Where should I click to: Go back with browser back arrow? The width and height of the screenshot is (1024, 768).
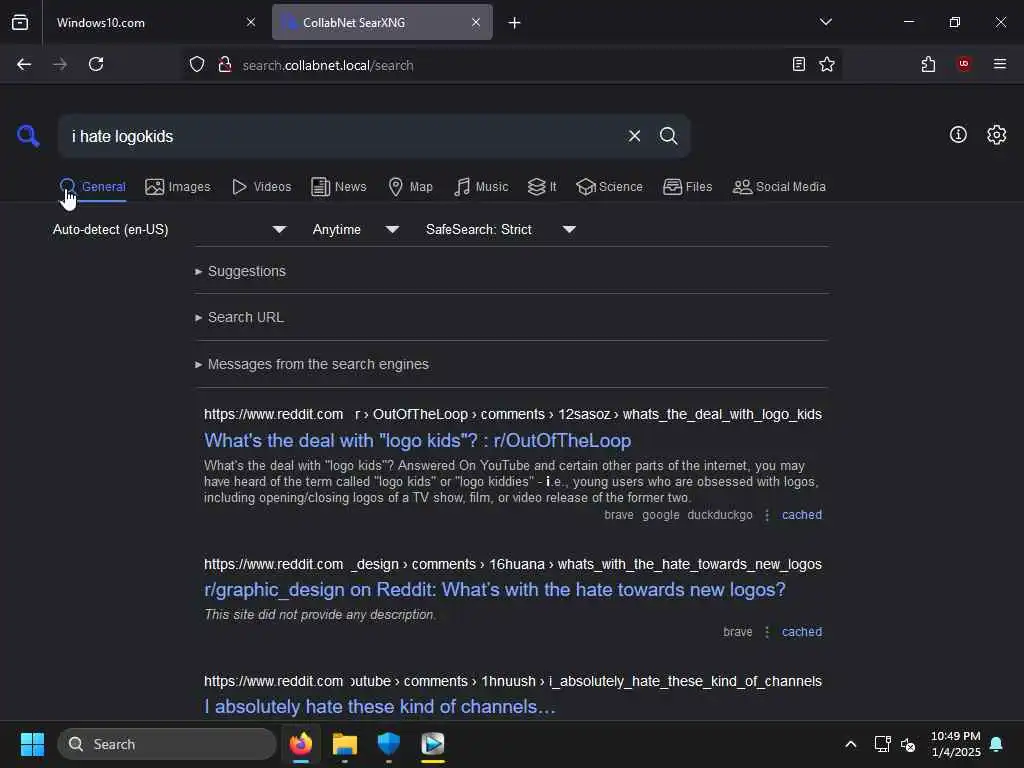pos(24,64)
